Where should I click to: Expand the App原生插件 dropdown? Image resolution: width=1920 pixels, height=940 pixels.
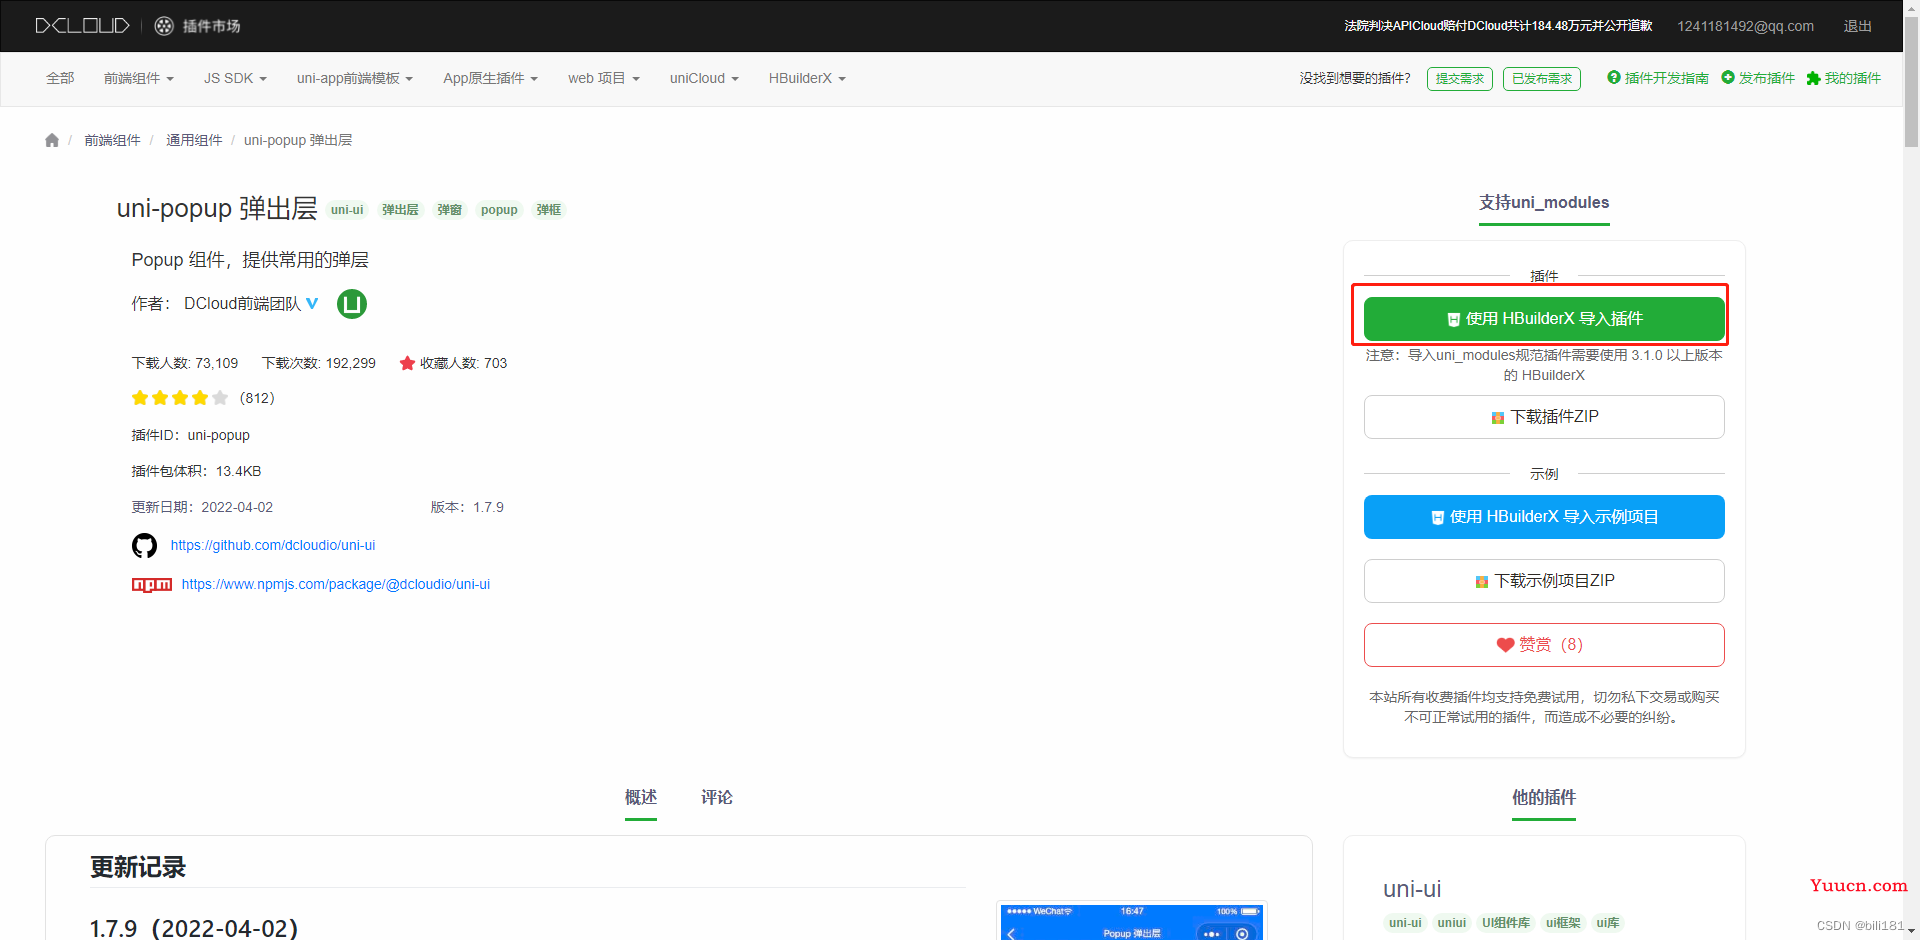(491, 78)
